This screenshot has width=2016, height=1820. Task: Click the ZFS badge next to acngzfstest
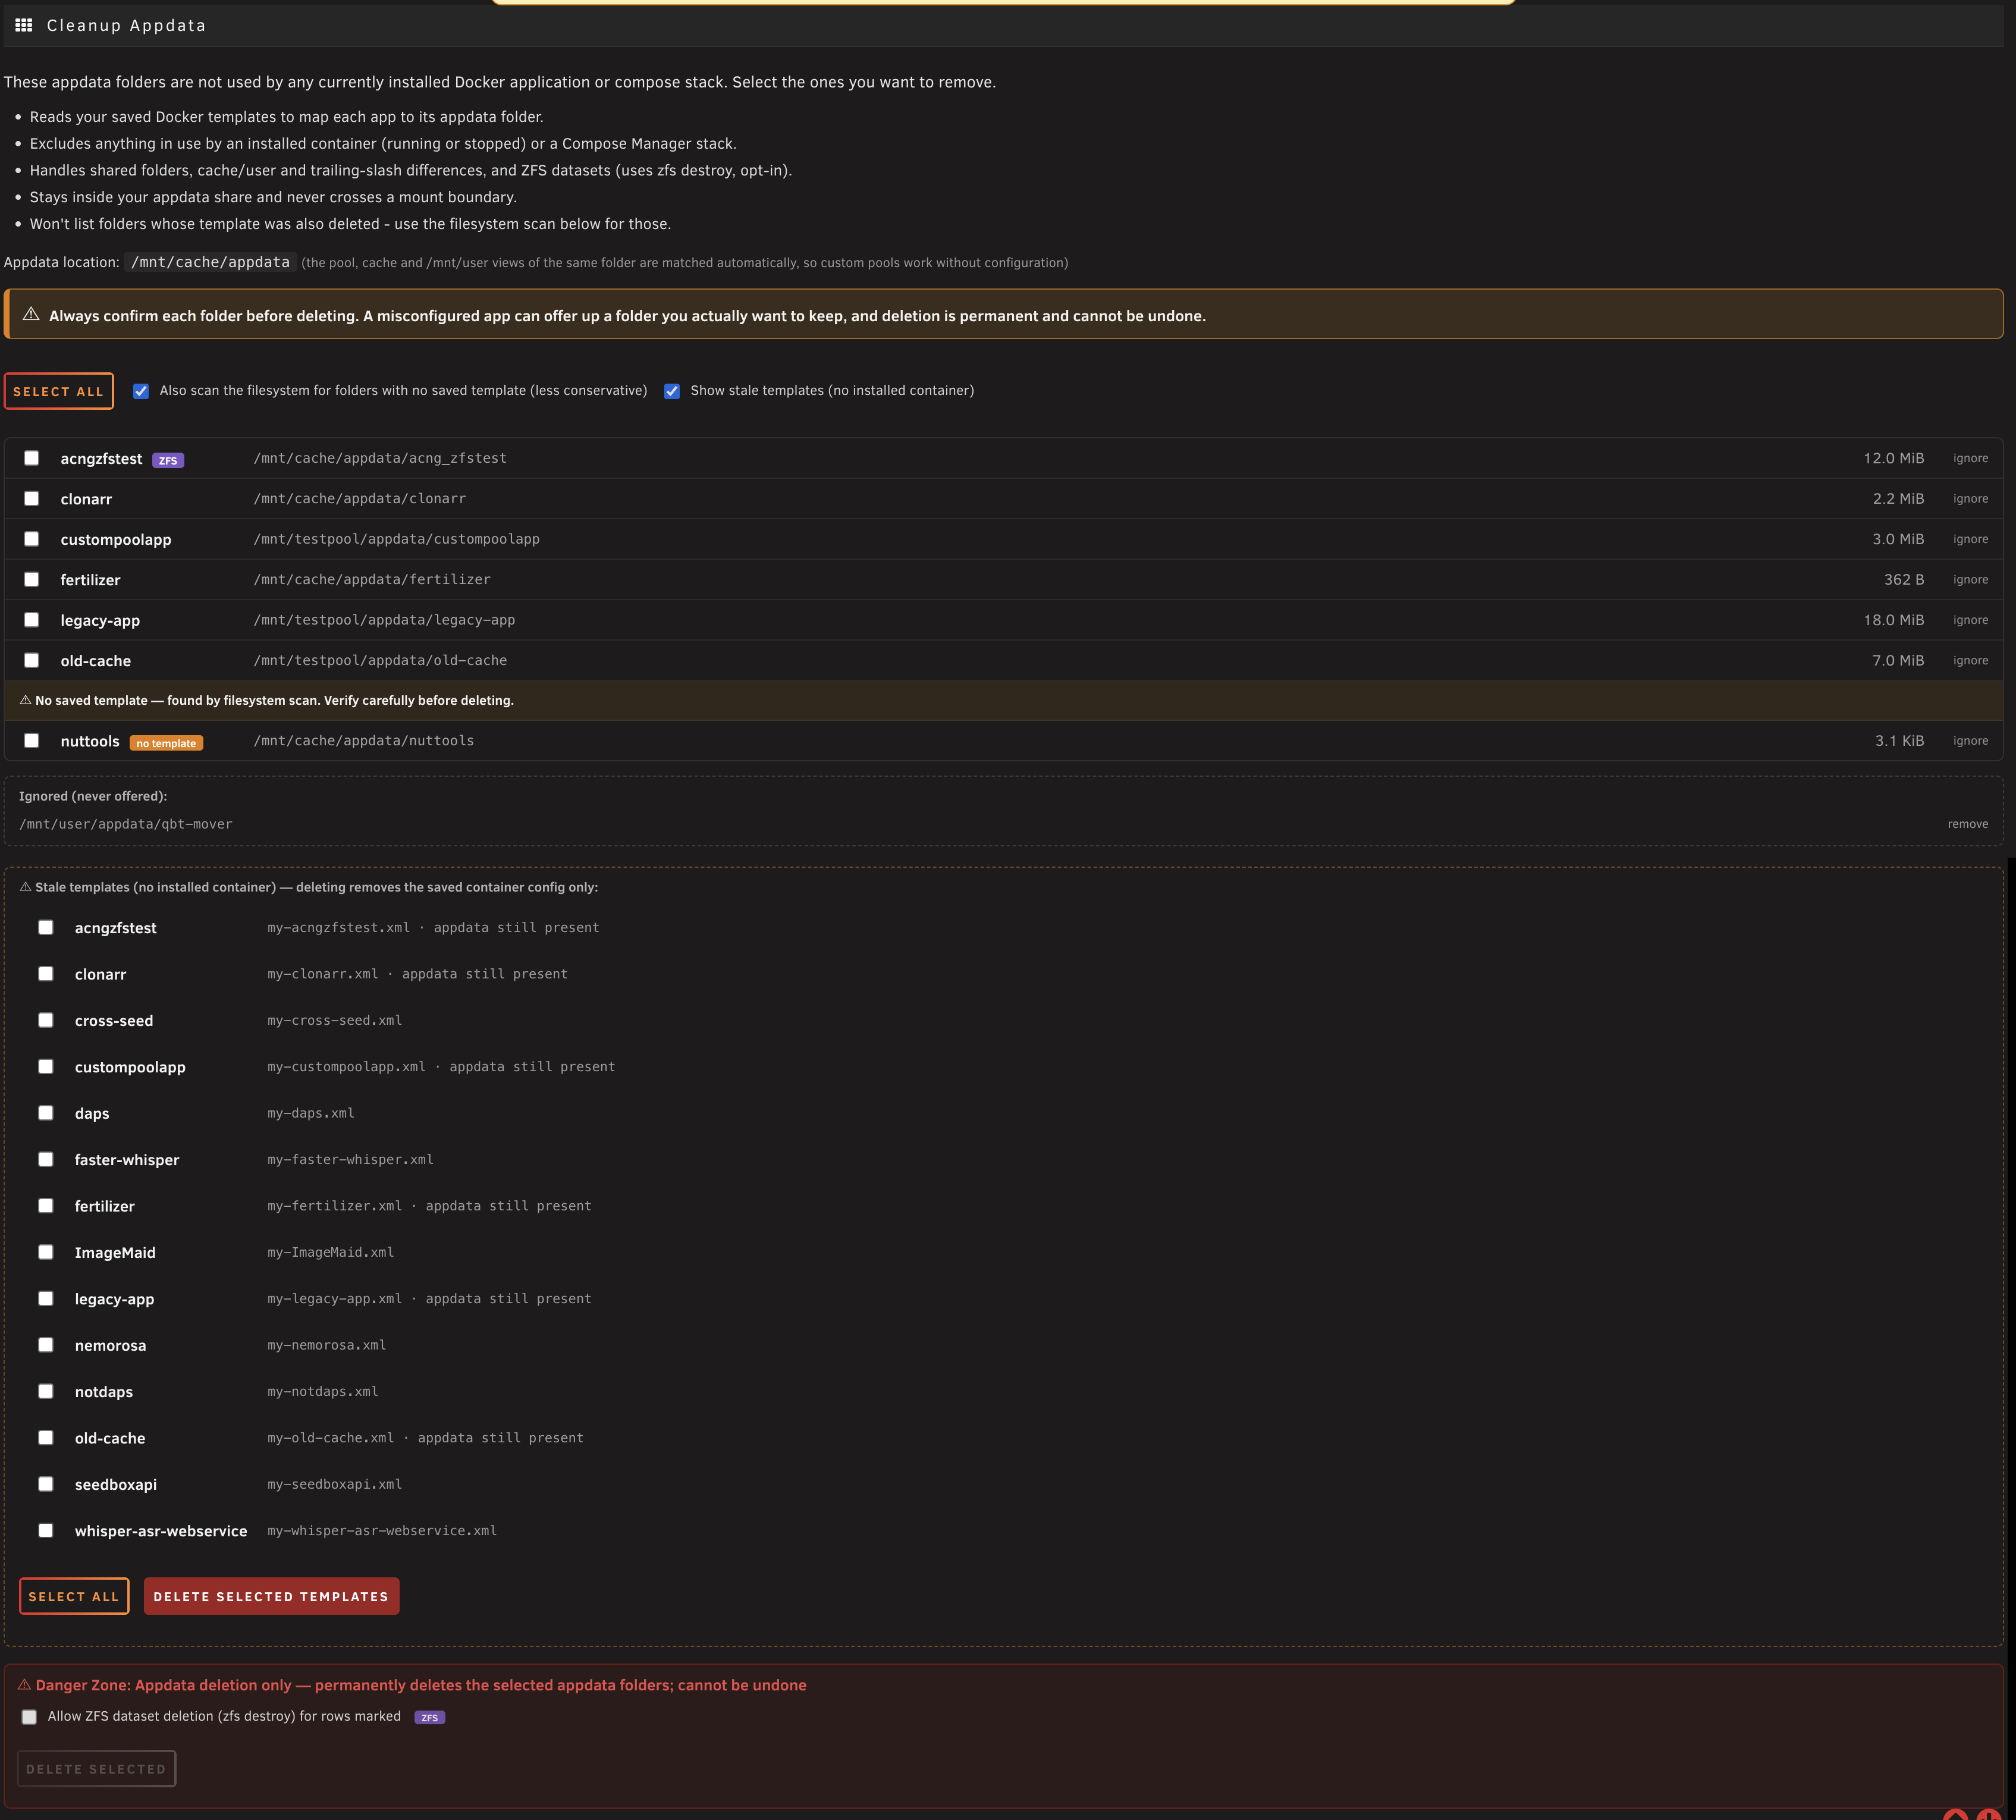[x=168, y=460]
